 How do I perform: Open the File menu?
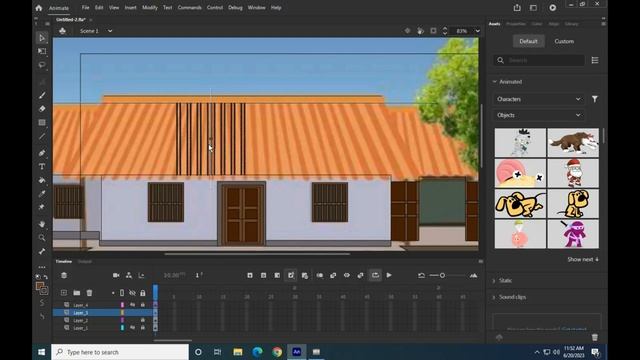pos(85,8)
